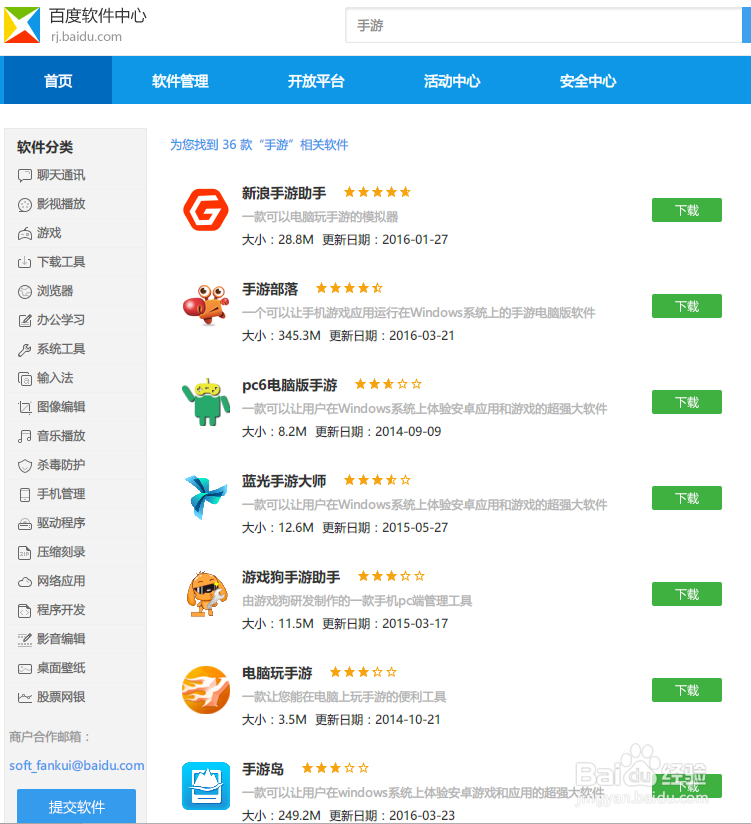Open the 手游岛 title link

263,769
